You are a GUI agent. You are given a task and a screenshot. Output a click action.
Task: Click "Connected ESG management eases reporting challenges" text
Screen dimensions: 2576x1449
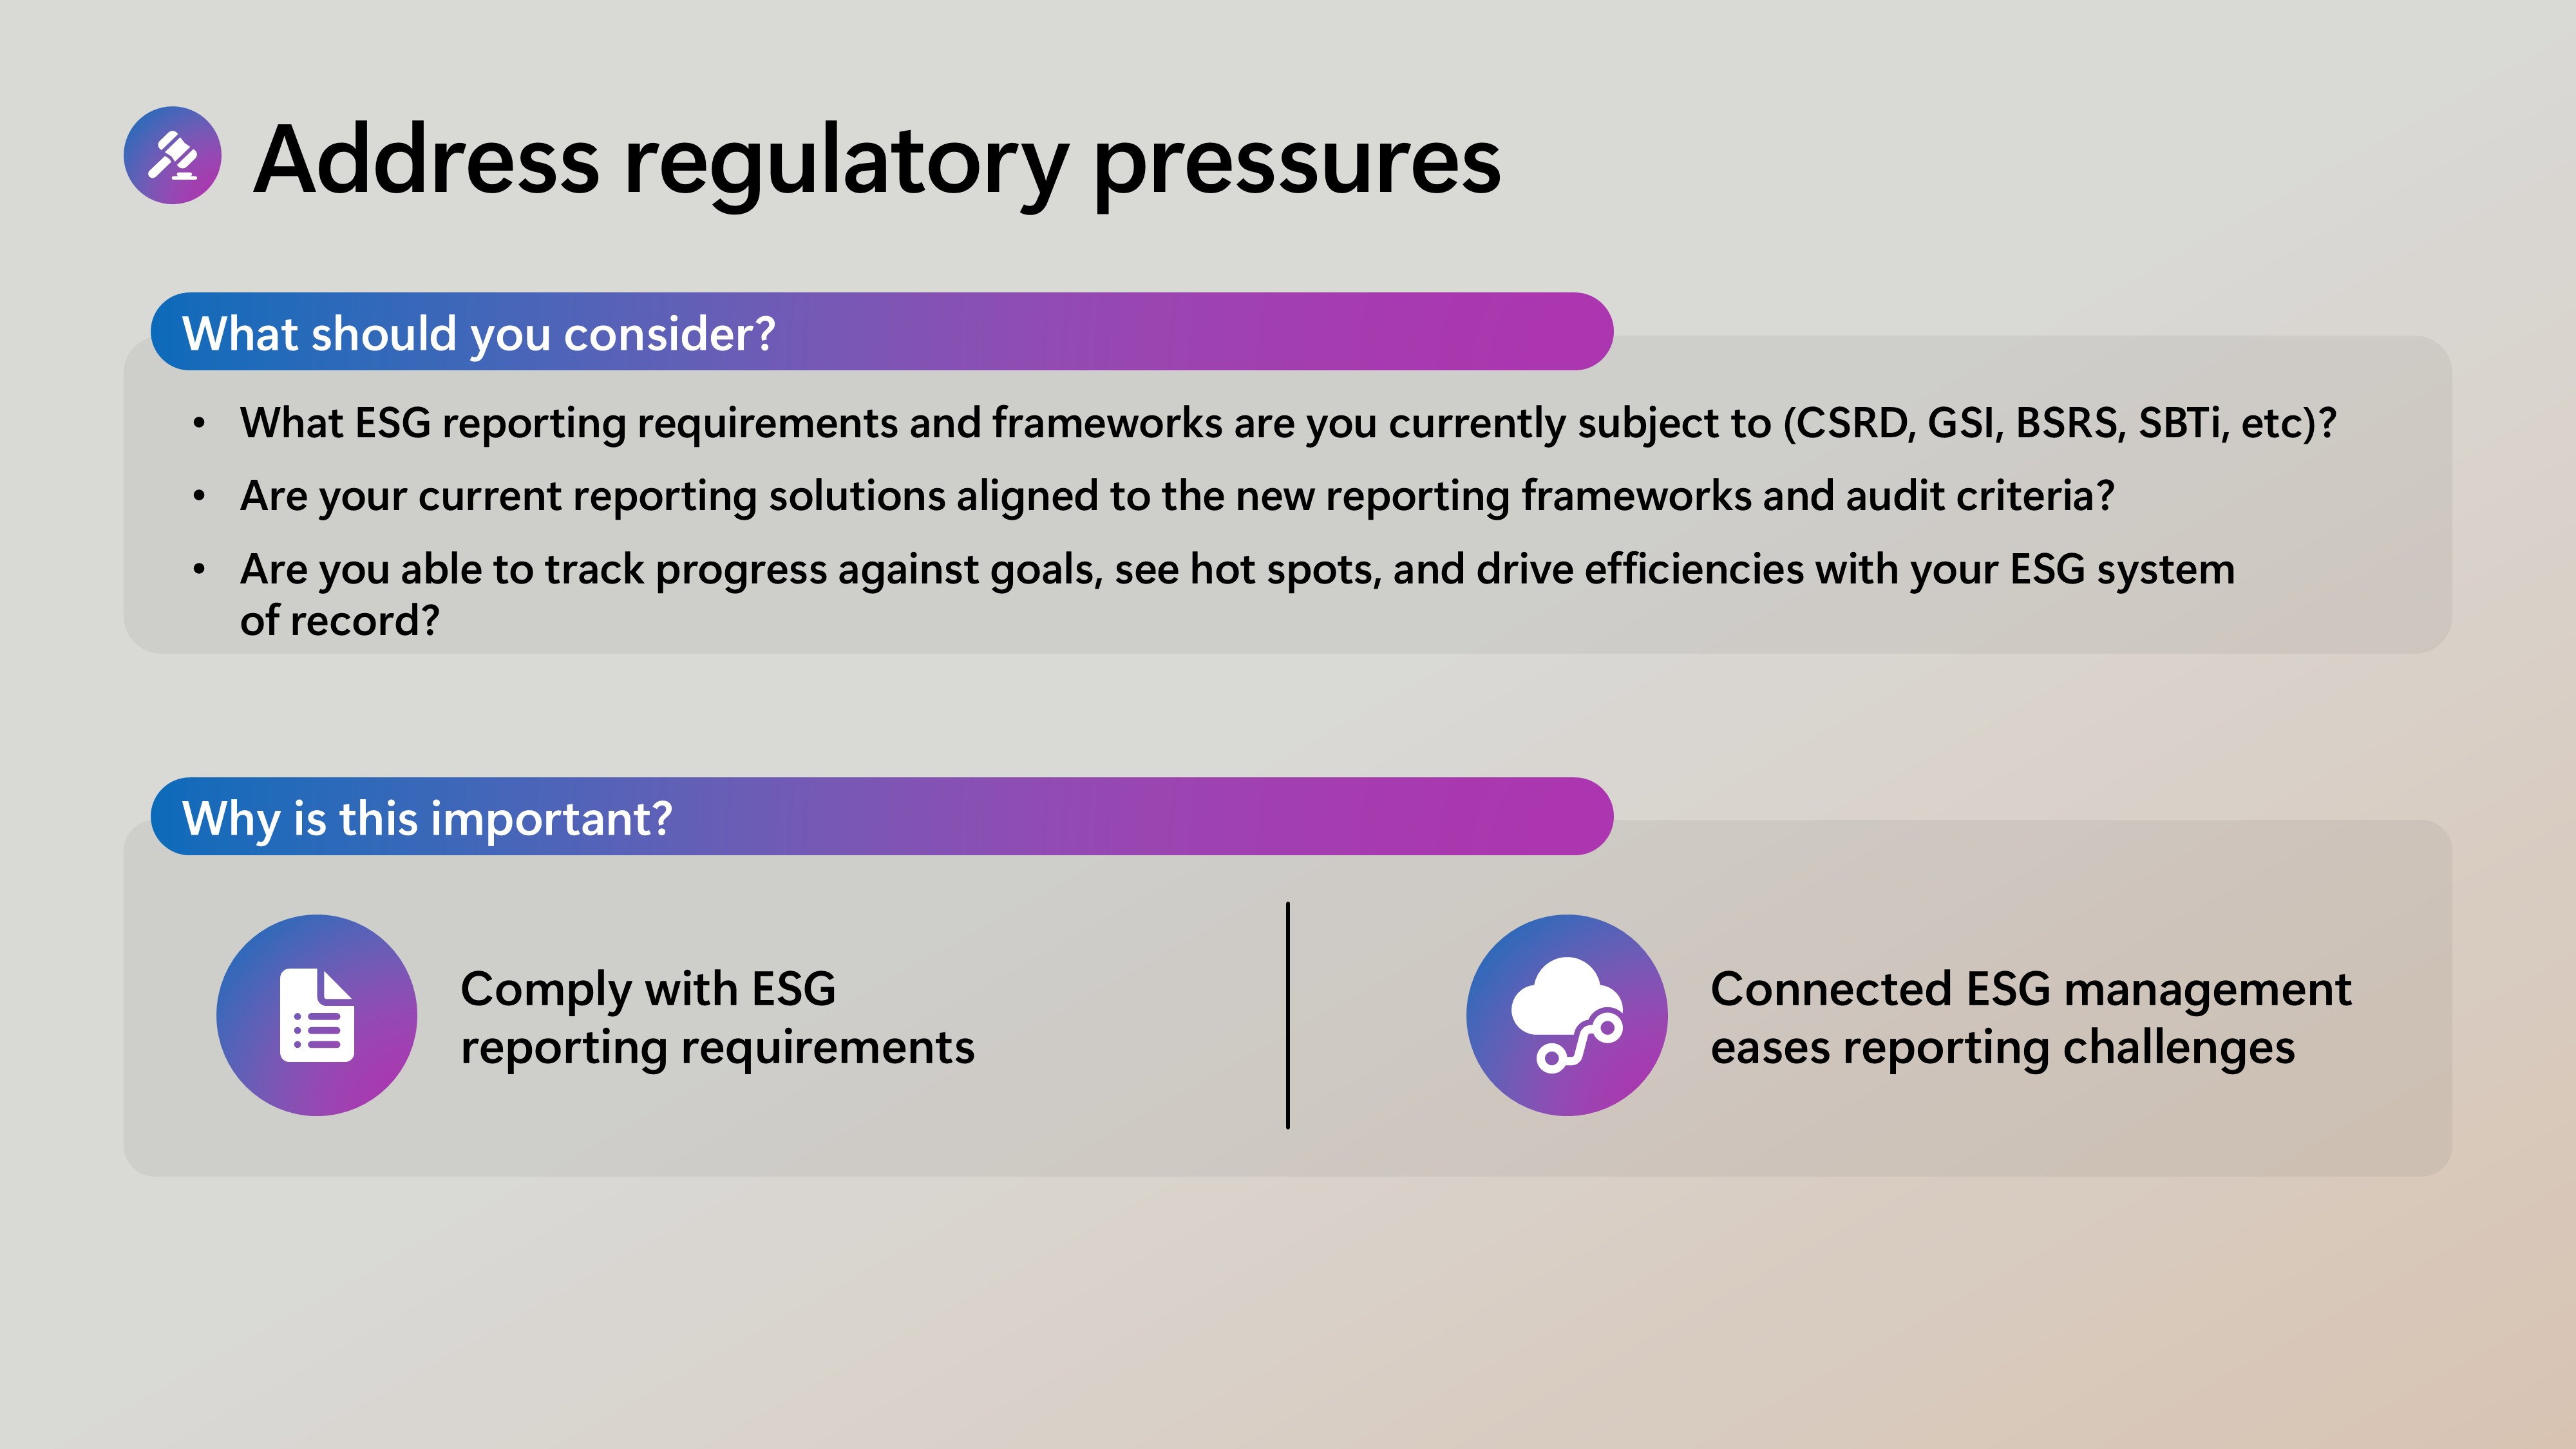pyautogui.click(x=2030, y=1017)
